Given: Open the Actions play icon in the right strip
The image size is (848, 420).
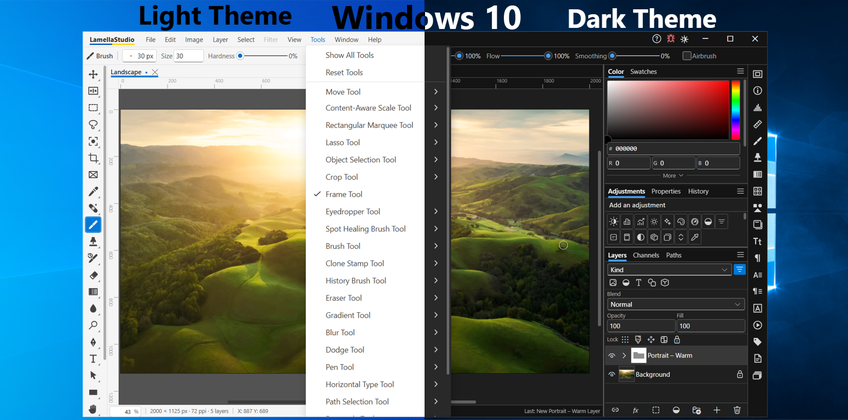Looking at the screenshot, I should pos(758,325).
